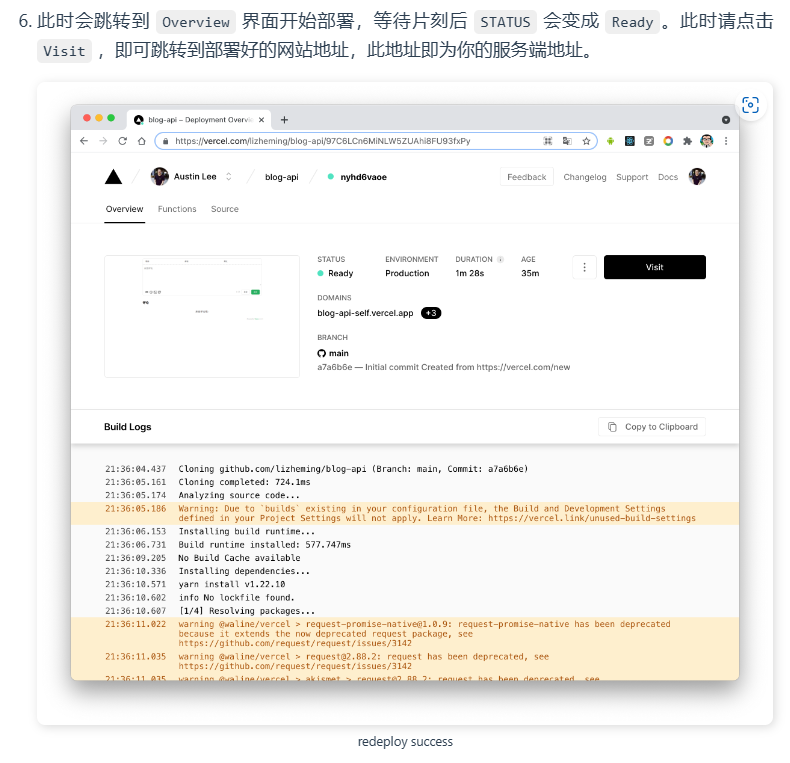
Task: Click the gray square extension icon
Action: tap(649, 141)
